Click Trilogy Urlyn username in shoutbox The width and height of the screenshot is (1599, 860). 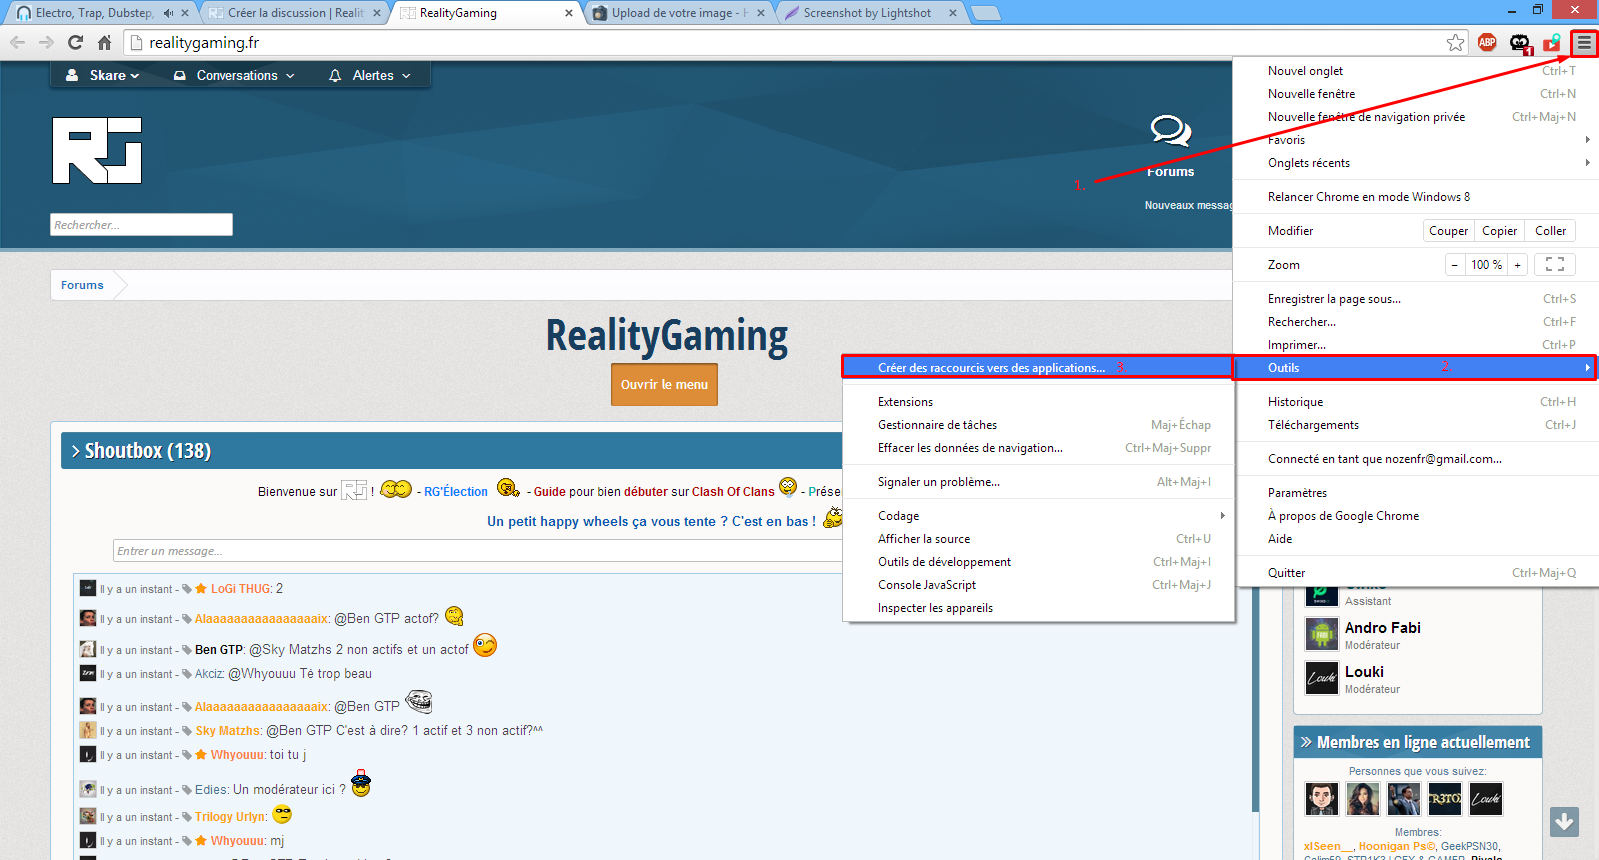230,817
